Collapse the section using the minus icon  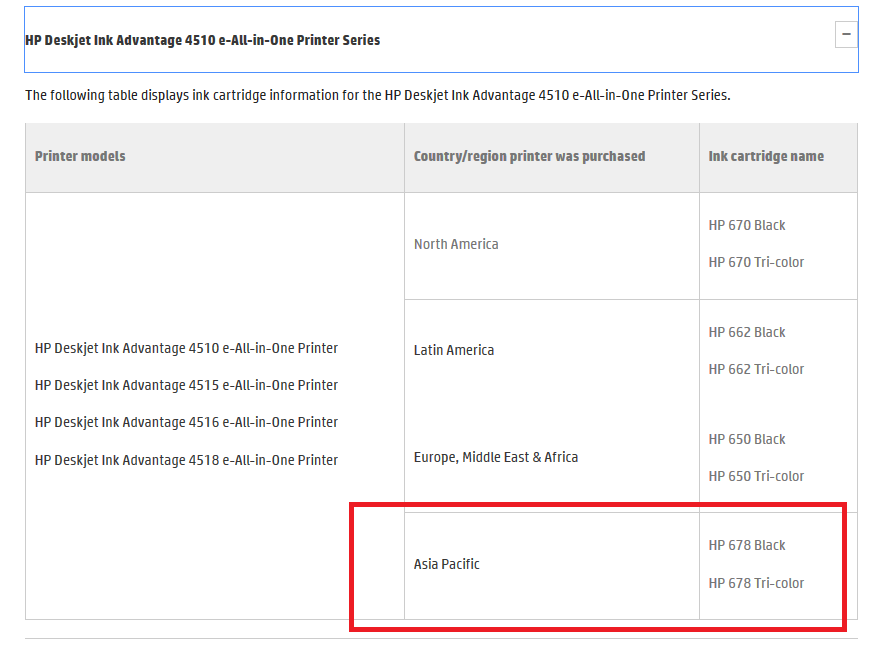(846, 35)
